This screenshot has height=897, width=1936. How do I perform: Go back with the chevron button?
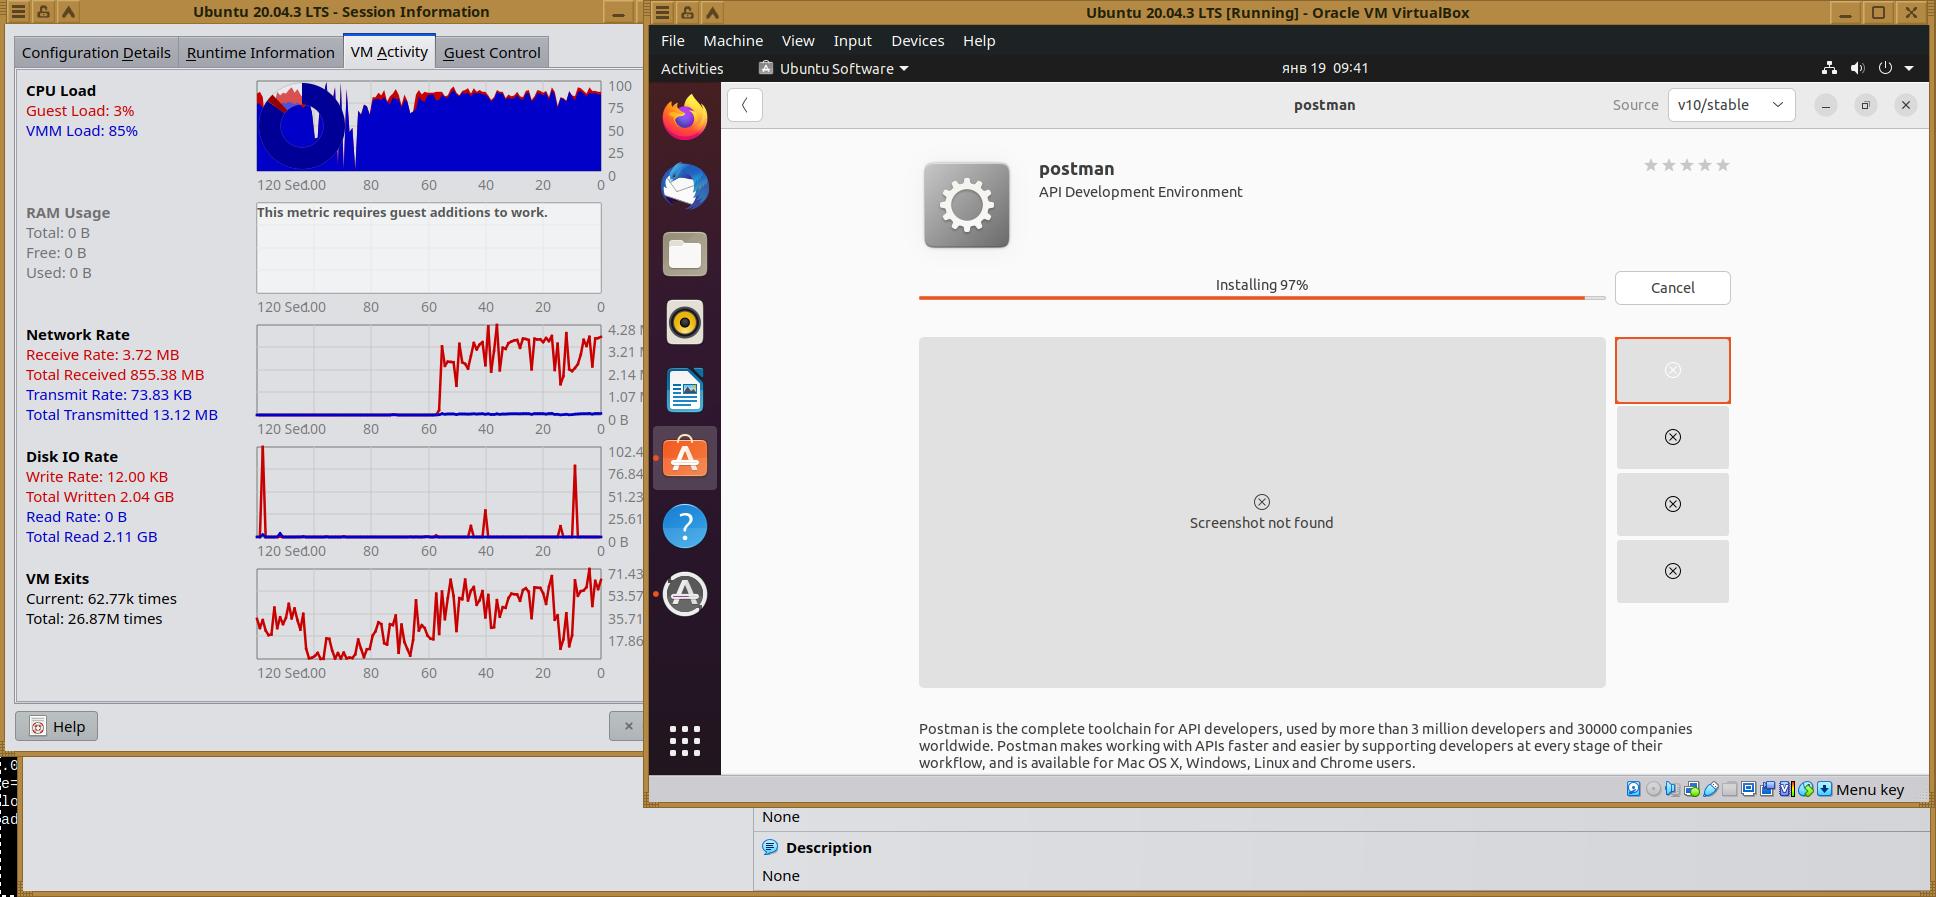tap(745, 105)
